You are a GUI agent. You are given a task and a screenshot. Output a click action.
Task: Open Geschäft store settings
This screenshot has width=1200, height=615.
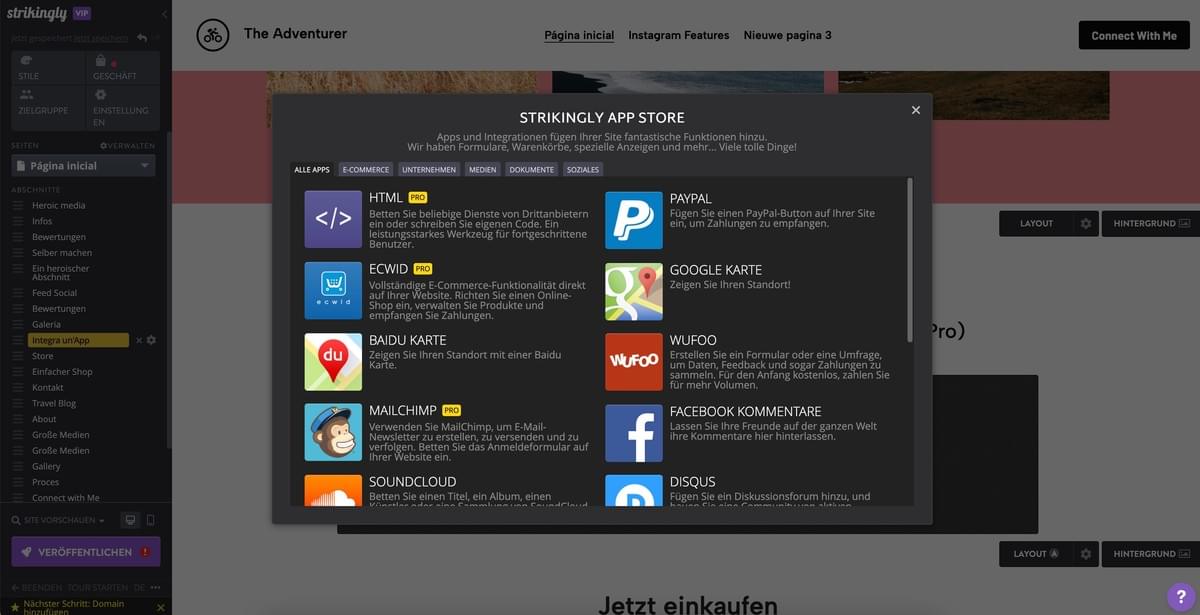point(123,67)
